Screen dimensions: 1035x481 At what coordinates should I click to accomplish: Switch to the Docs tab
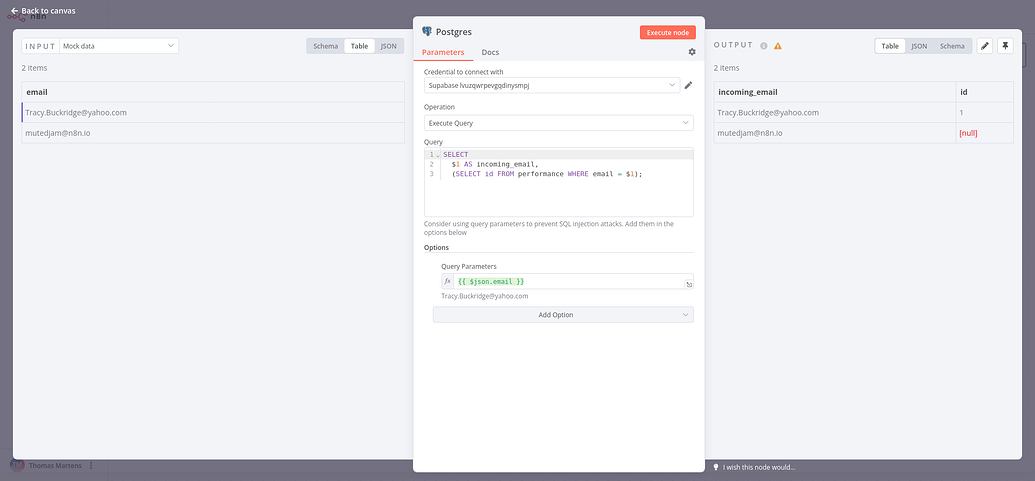click(x=490, y=52)
